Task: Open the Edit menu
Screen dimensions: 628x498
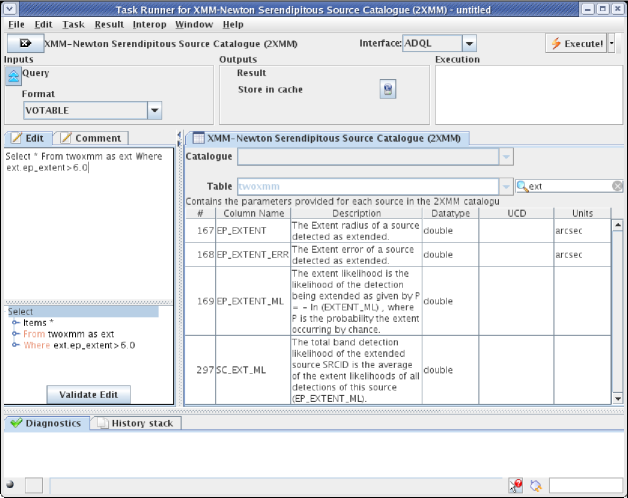Action: tap(43, 24)
